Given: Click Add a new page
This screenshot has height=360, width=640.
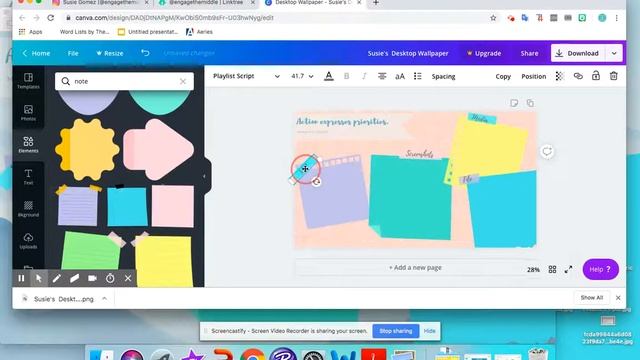Looking at the screenshot, I should pyautogui.click(x=415, y=268).
